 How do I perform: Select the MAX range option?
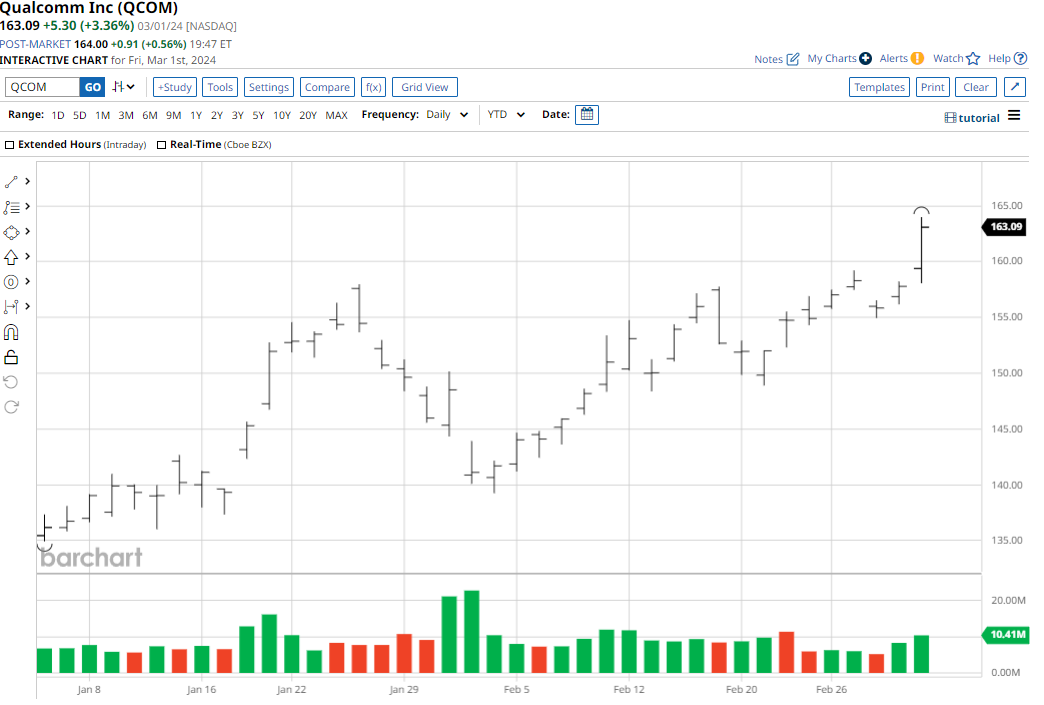[336, 115]
